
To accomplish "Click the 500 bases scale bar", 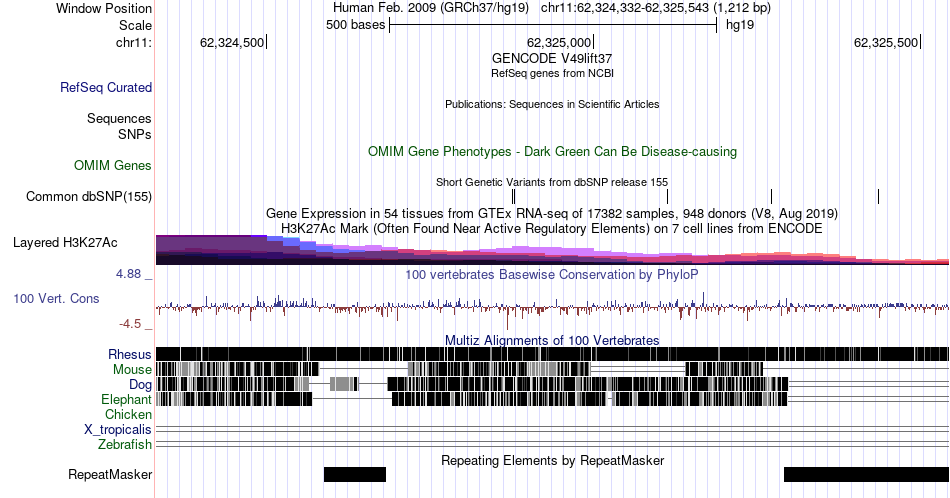I will coord(553,25).
